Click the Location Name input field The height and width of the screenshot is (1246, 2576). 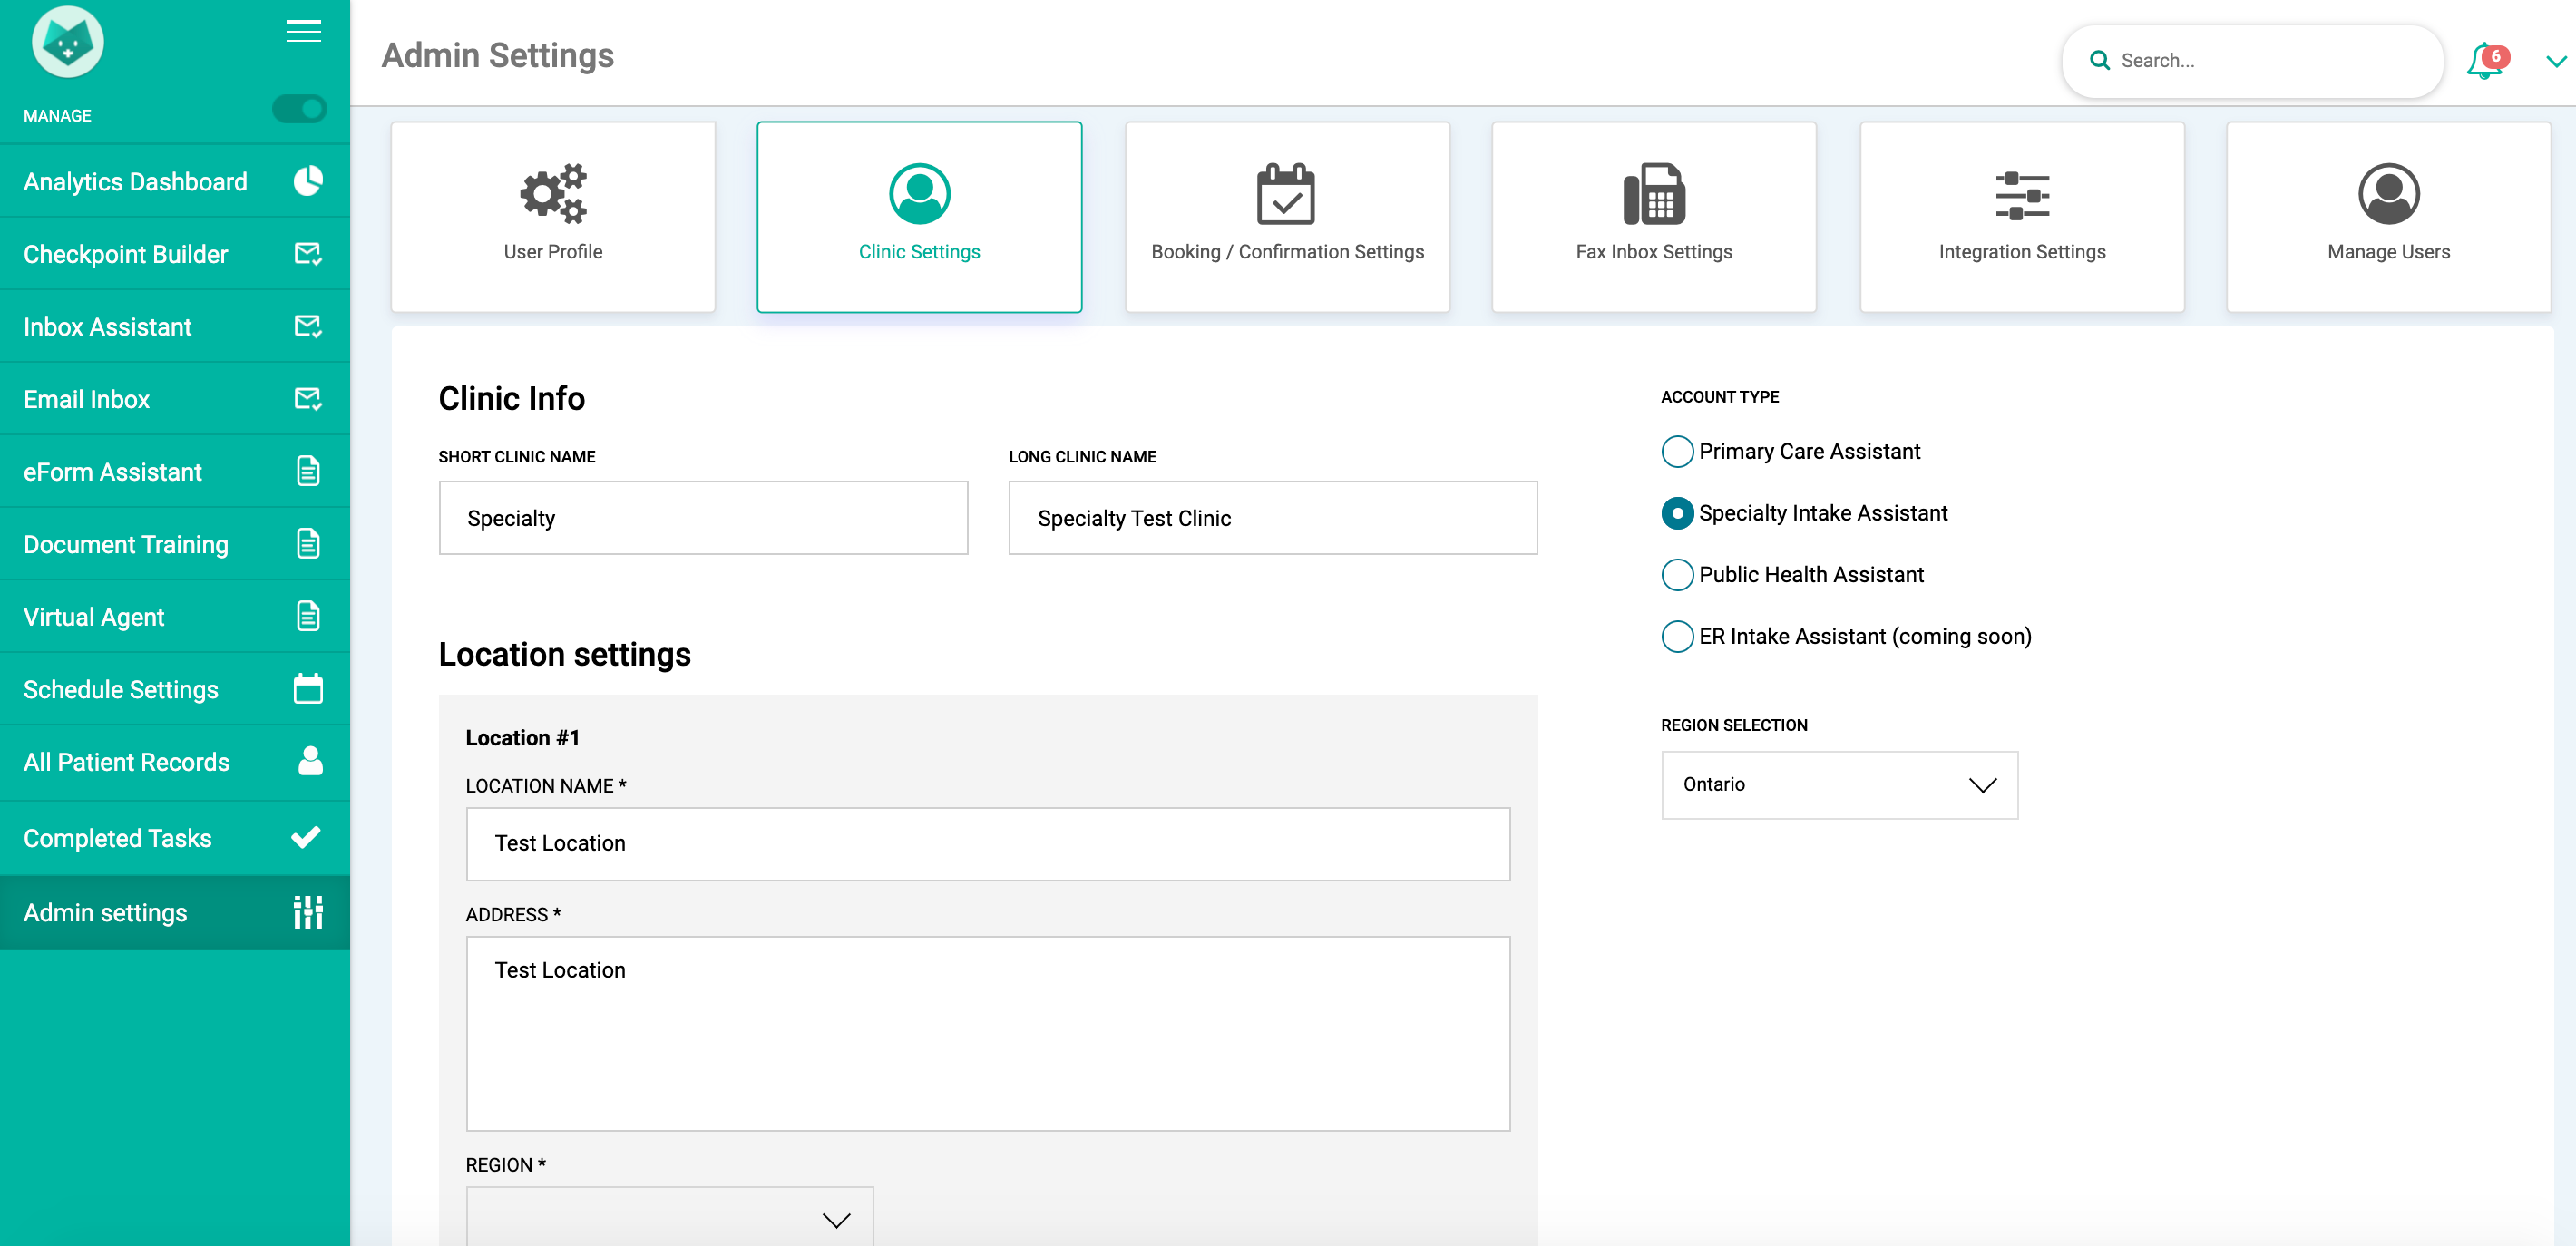[x=987, y=844]
